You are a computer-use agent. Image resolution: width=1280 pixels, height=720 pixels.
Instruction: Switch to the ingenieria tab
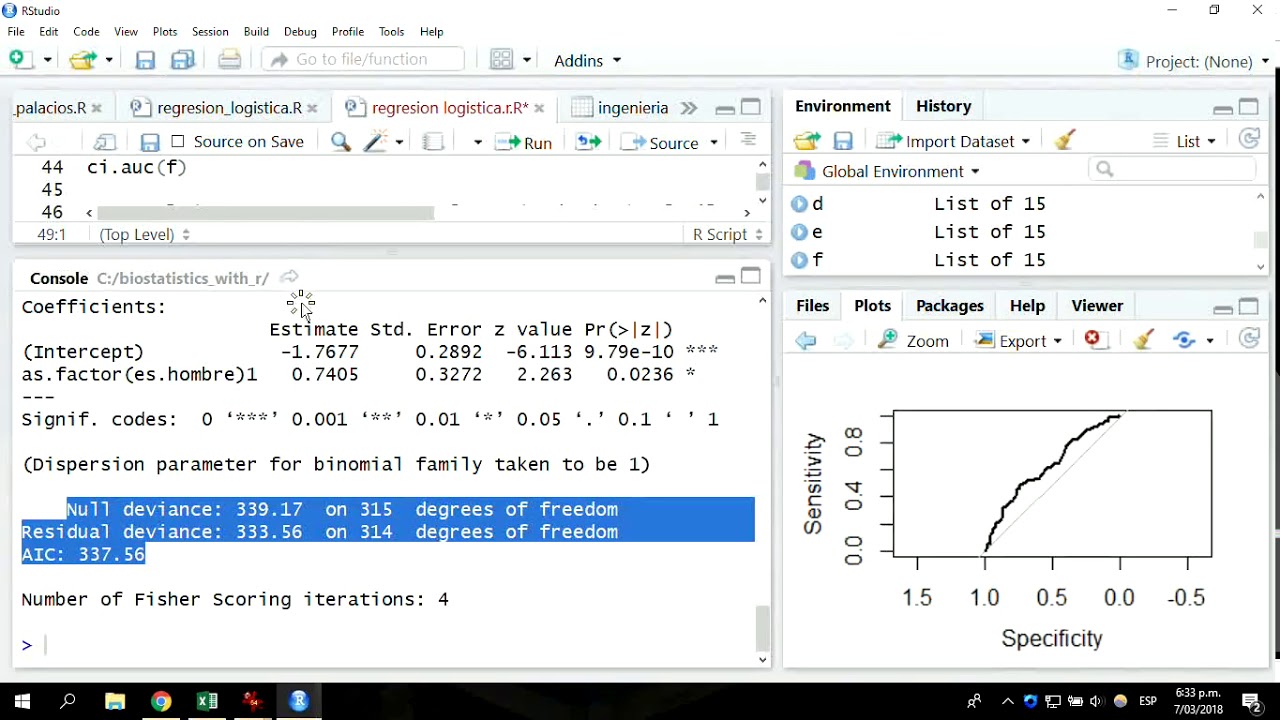[620, 108]
